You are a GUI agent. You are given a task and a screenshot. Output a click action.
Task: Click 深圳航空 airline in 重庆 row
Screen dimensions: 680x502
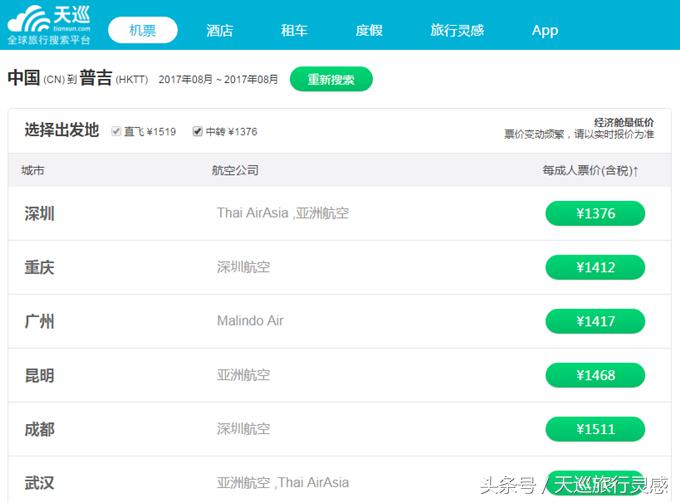click(243, 267)
